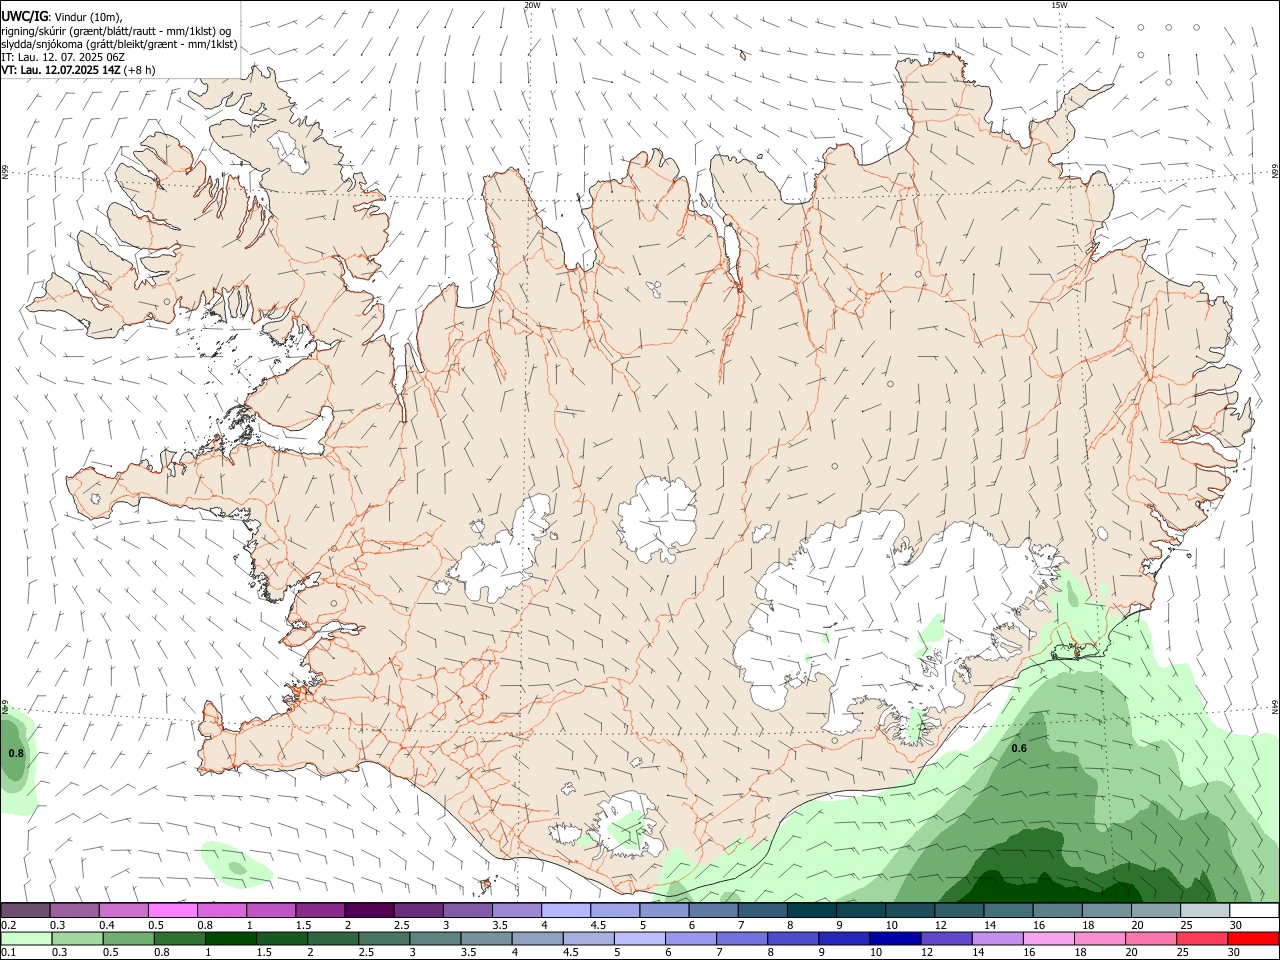Click the 15W longitude label
The height and width of the screenshot is (960, 1280).
coord(1059,5)
